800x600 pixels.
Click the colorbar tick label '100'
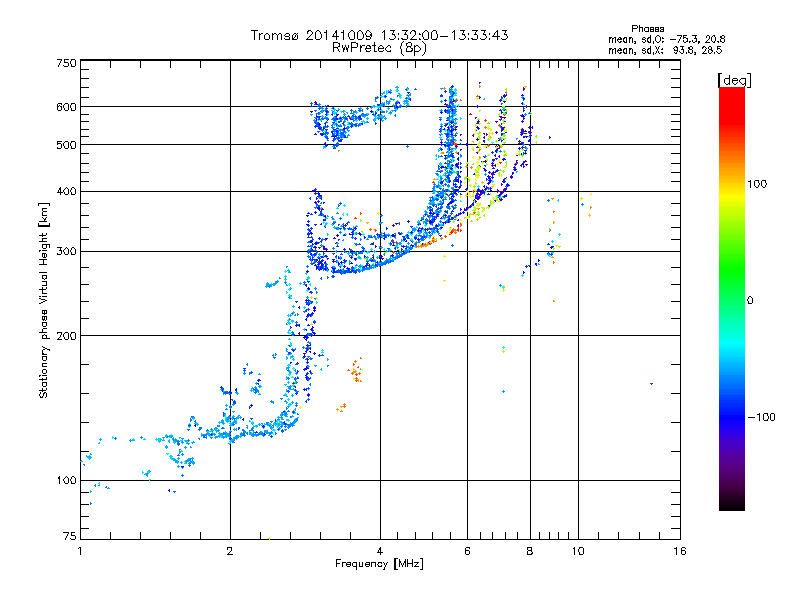click(757, 184)
